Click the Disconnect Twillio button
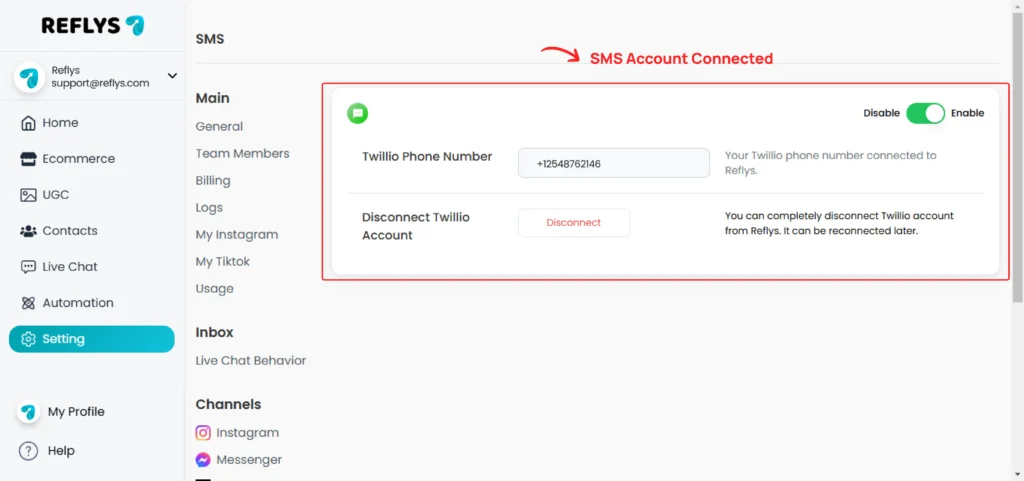Image resolution: width=1024 pixels, height=481 pixels. click(x=574, y=223)
